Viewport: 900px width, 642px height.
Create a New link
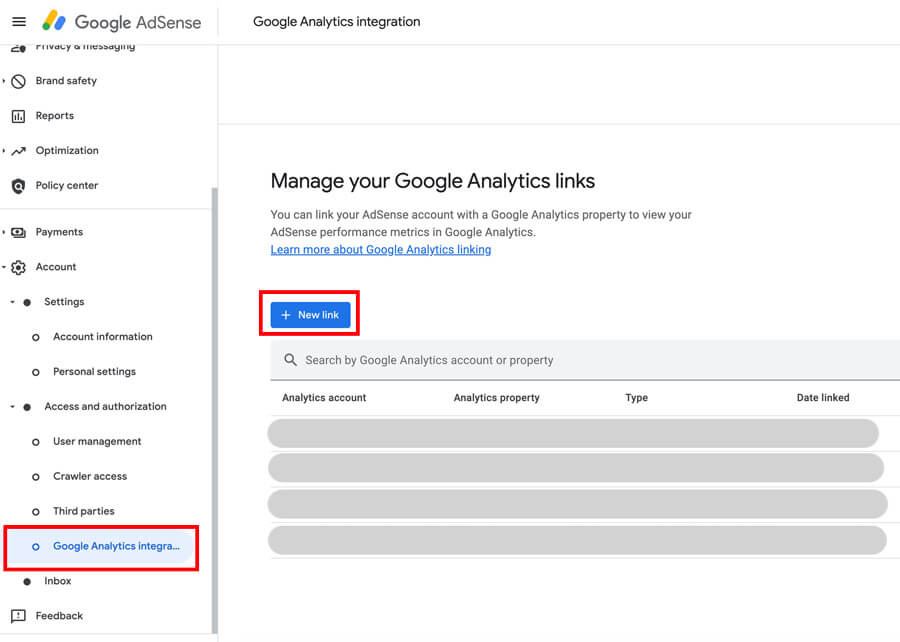coord(309,313)
